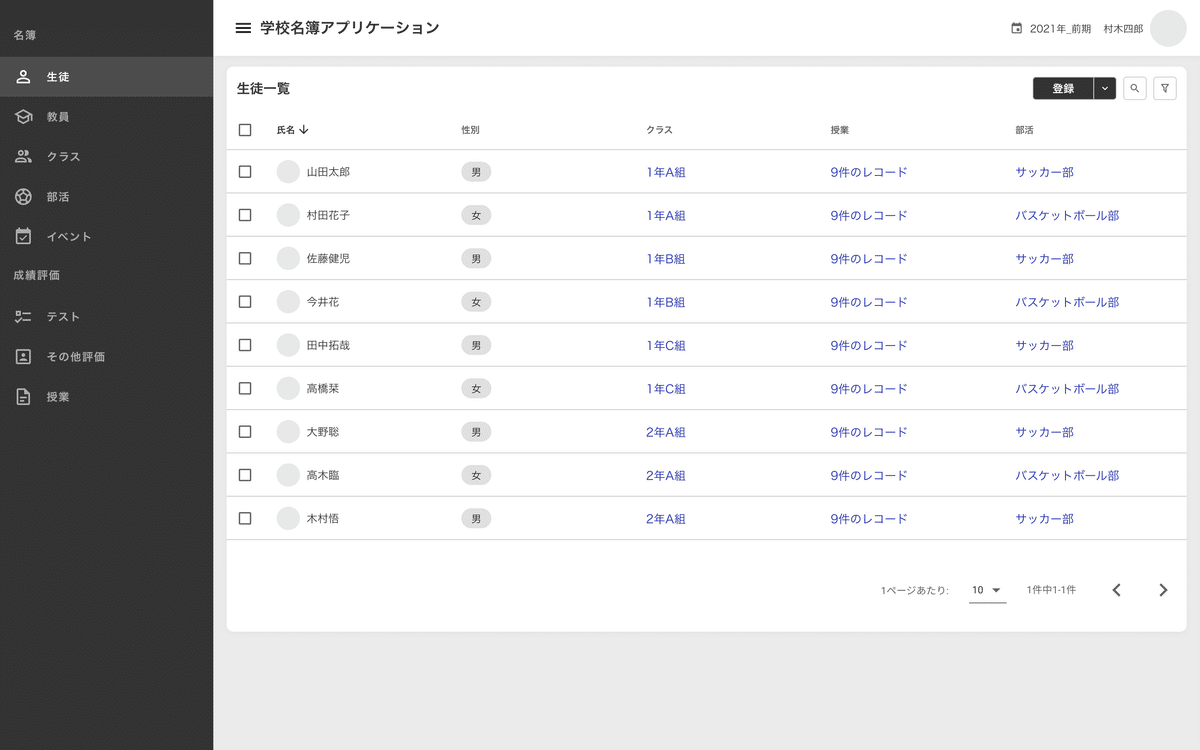Check the box for 村田花子
Screen dimensions: 1200x750
point(245,215)
